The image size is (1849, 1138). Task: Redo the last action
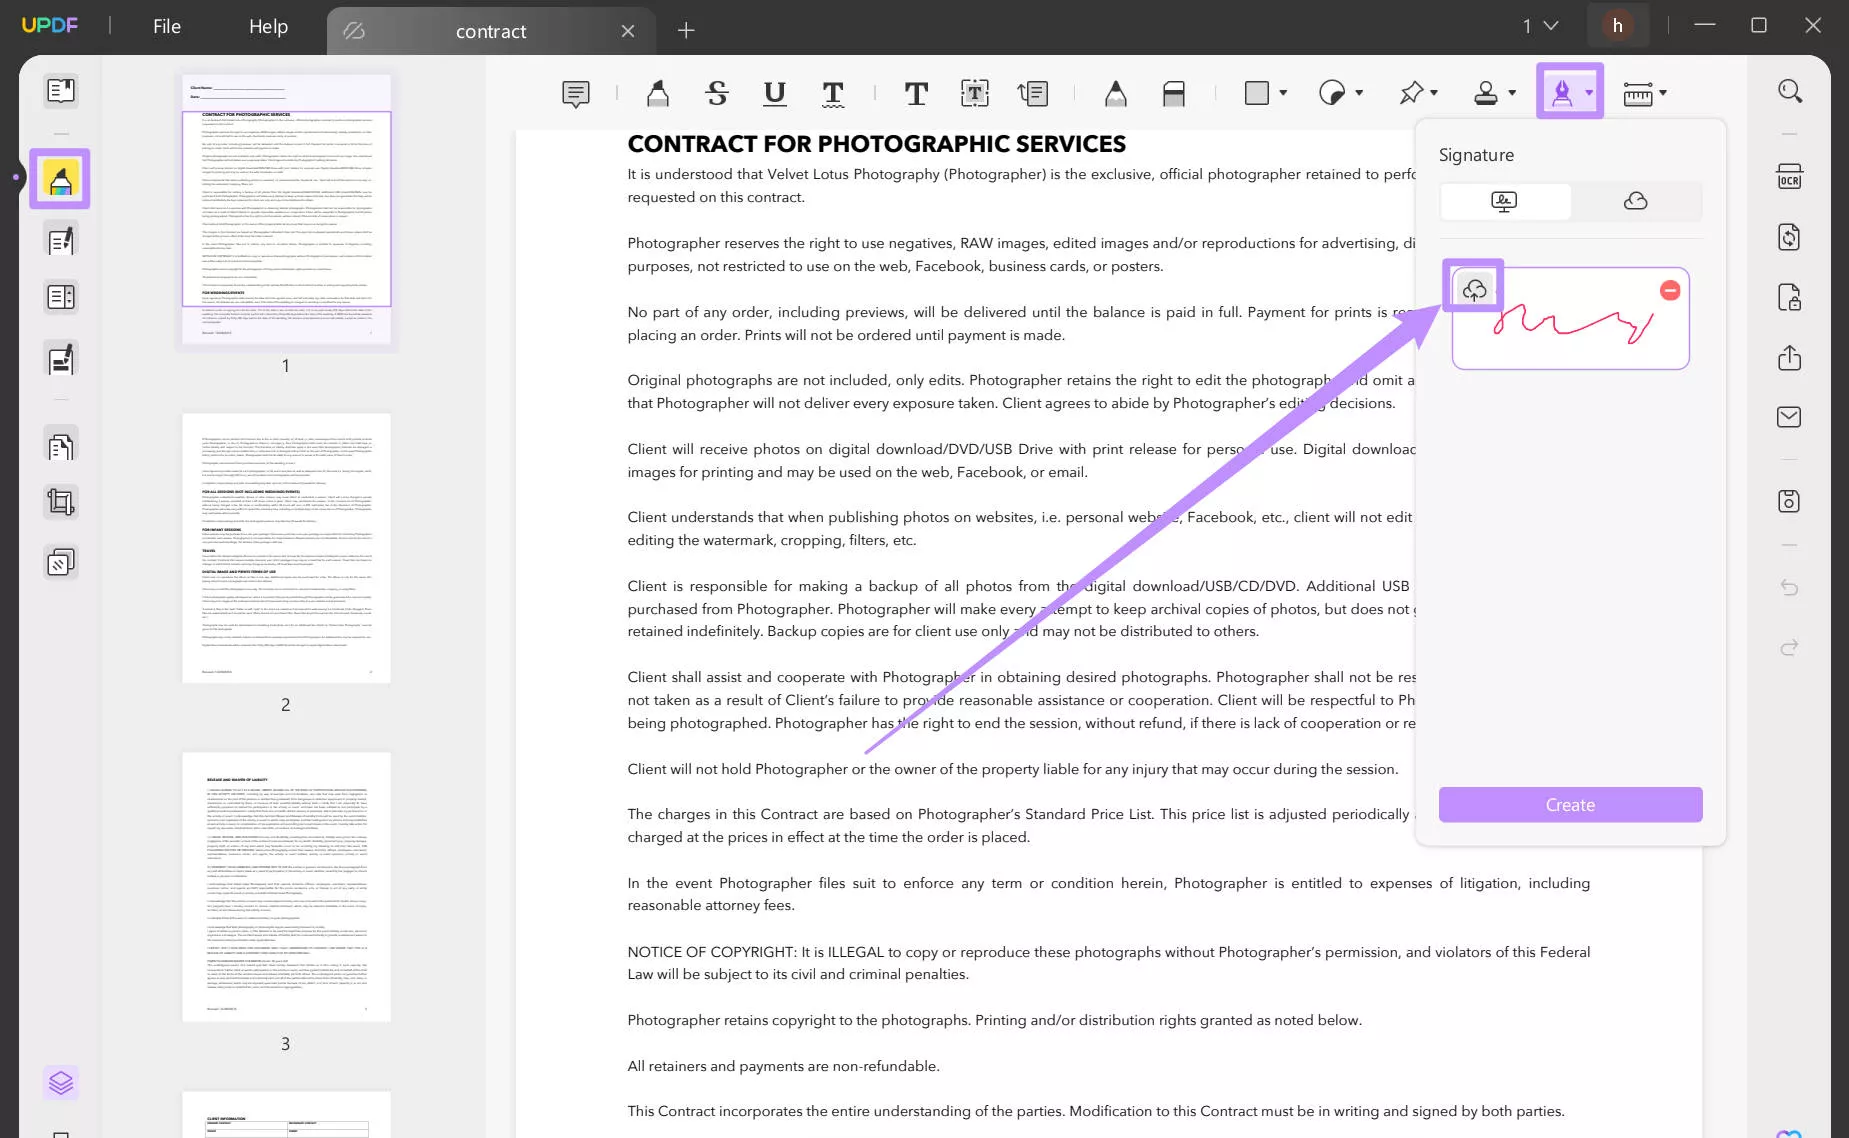[1790, 647]
